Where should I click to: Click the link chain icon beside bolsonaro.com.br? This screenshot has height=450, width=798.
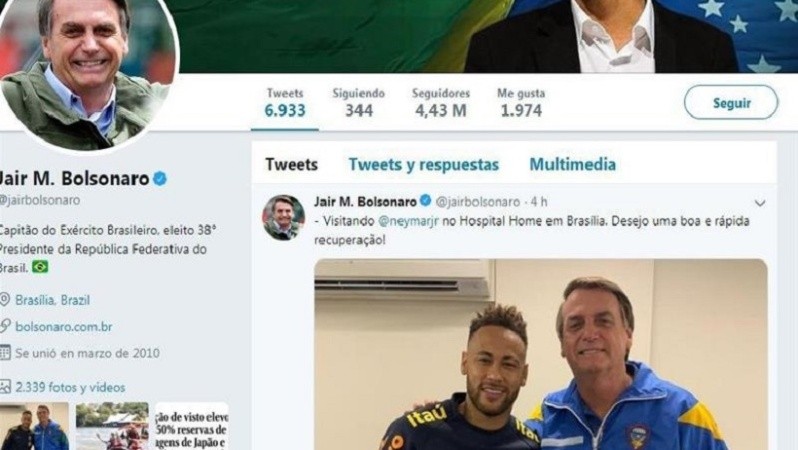click(5, 326)
